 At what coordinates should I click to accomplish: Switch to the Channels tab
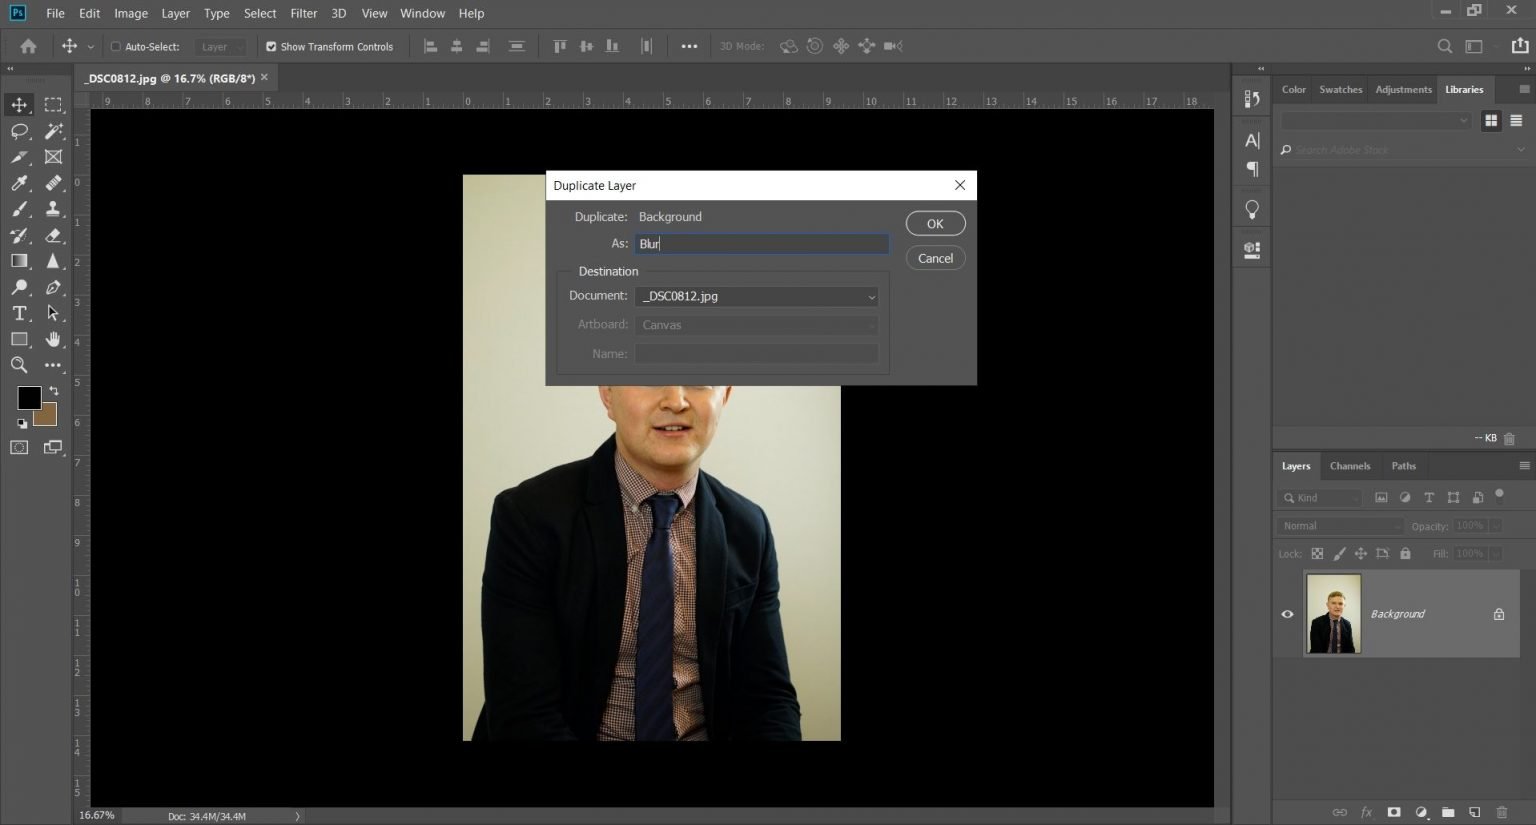[1349, 466]
